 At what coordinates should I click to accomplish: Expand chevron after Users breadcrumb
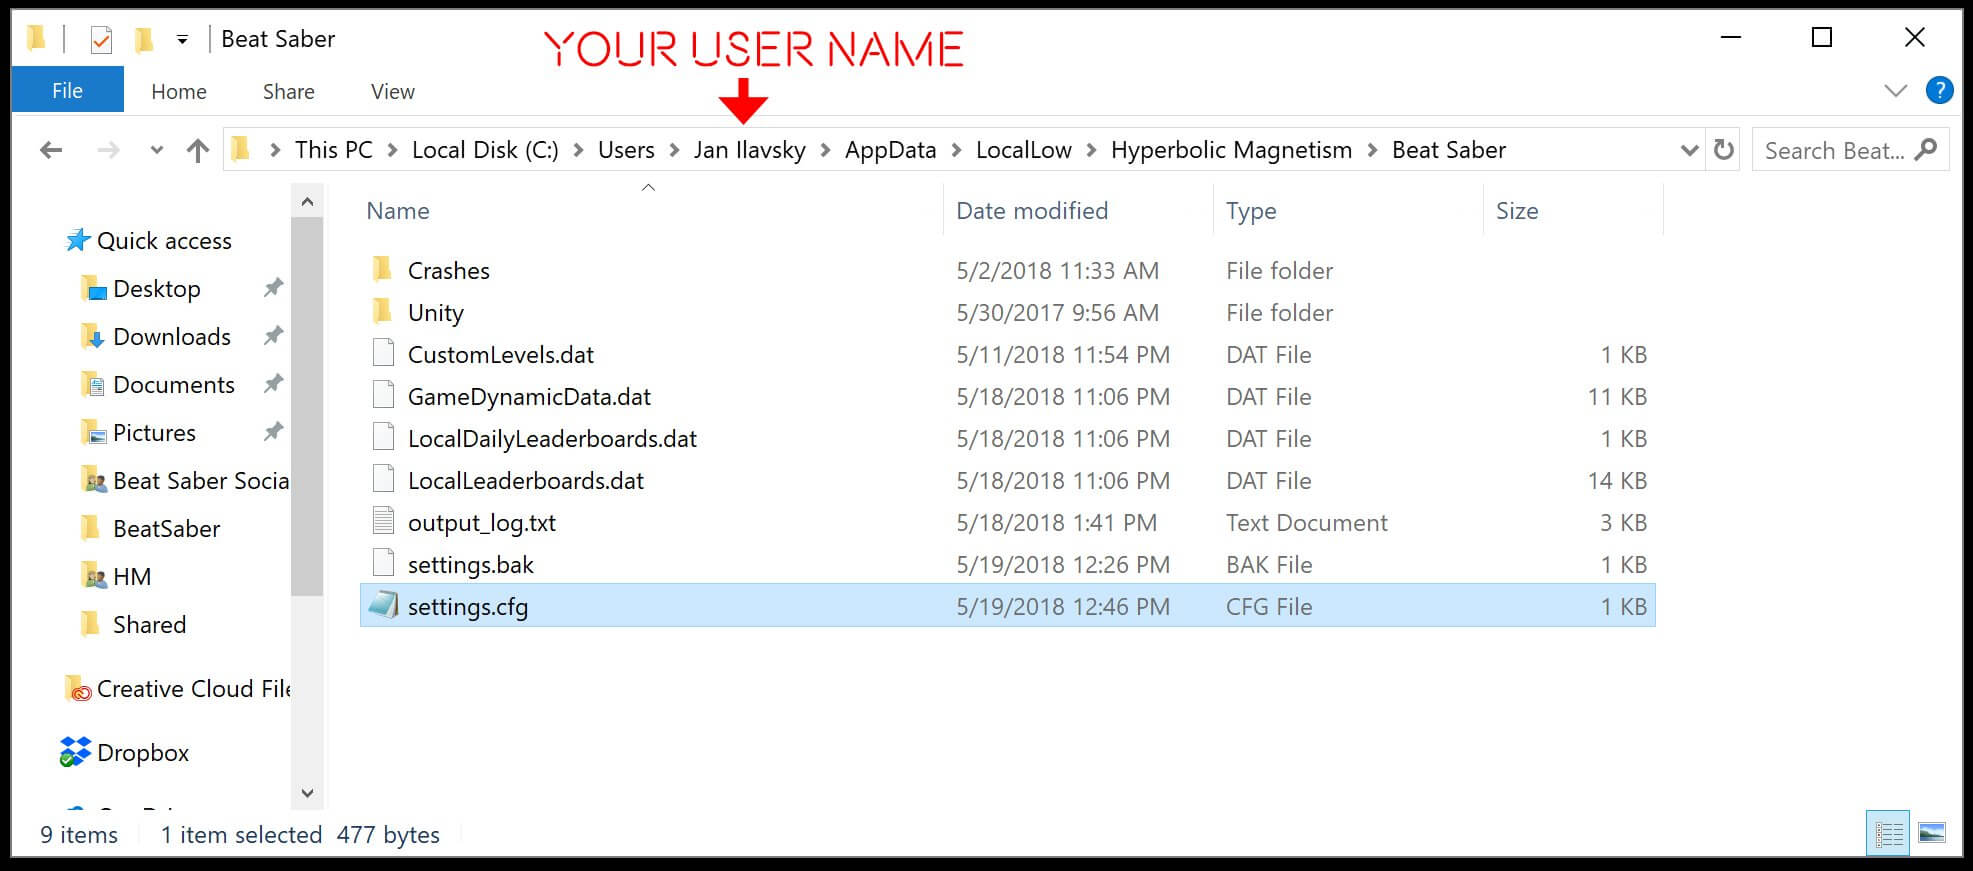(x=674, y=151)
